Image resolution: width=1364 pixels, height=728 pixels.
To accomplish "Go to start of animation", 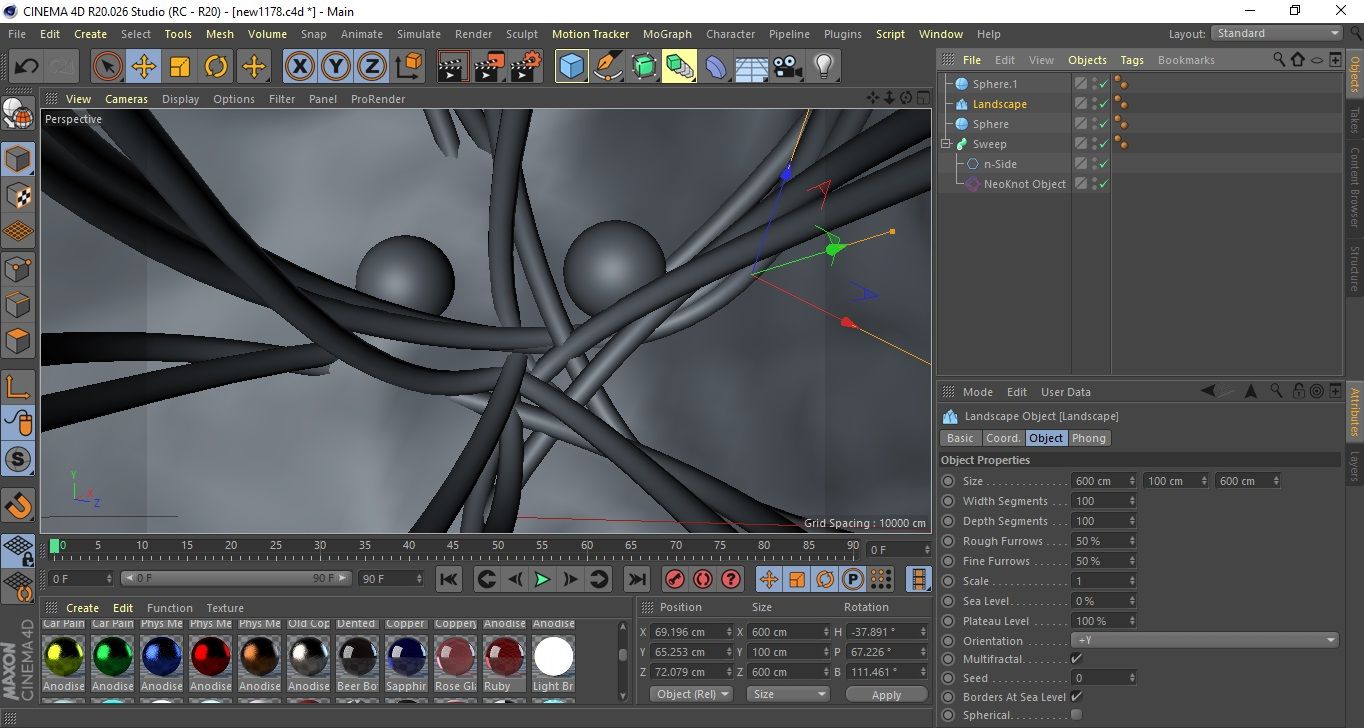I will 450,579.
